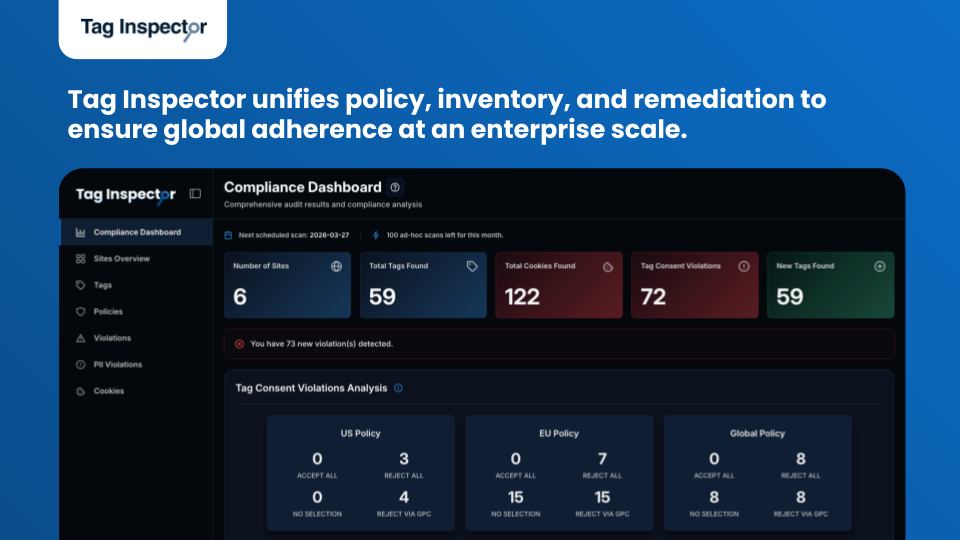
Task: Click next scheduled scan date 2026-03-27
Action: point(329,235)
